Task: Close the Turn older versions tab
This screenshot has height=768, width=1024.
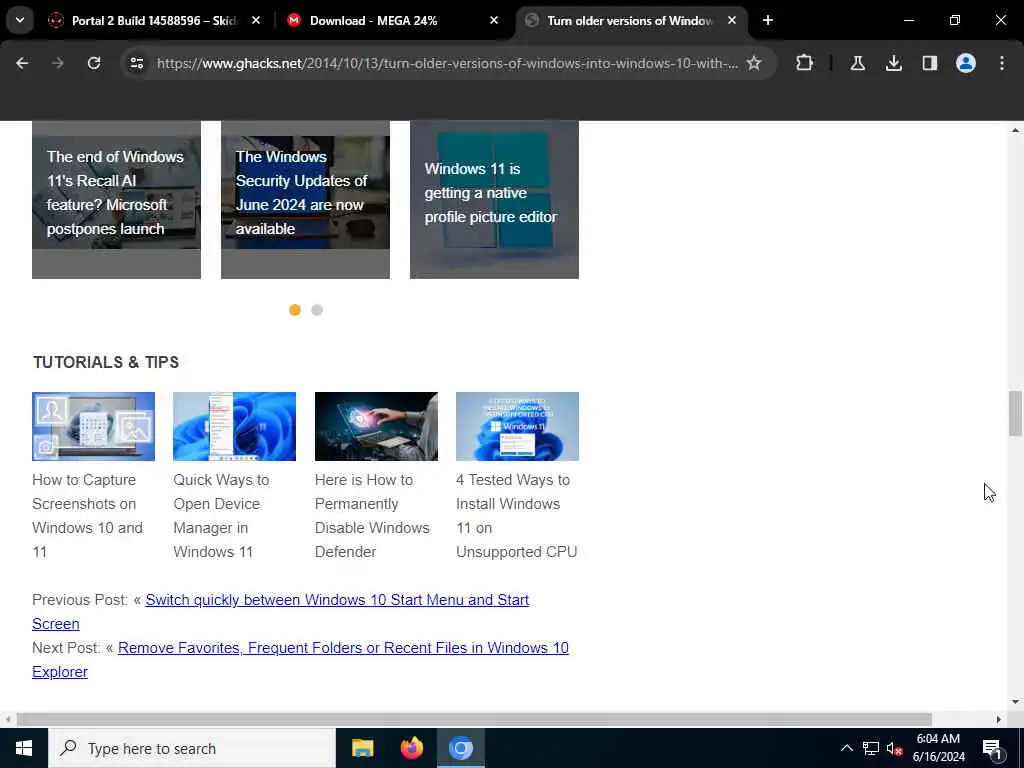Action: click(x=732, y=20)
